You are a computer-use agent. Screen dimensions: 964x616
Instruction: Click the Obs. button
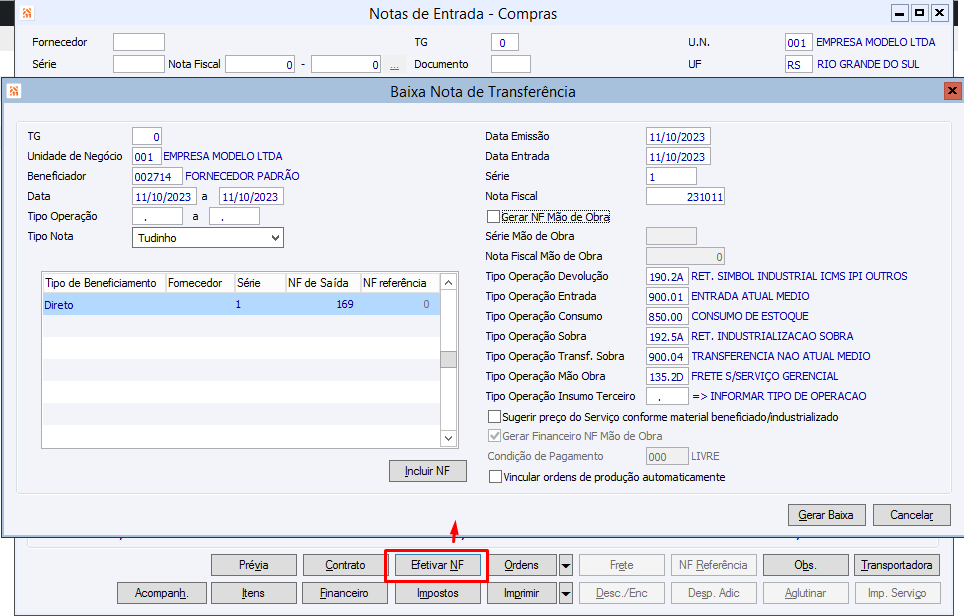click(x=805, y=565)
